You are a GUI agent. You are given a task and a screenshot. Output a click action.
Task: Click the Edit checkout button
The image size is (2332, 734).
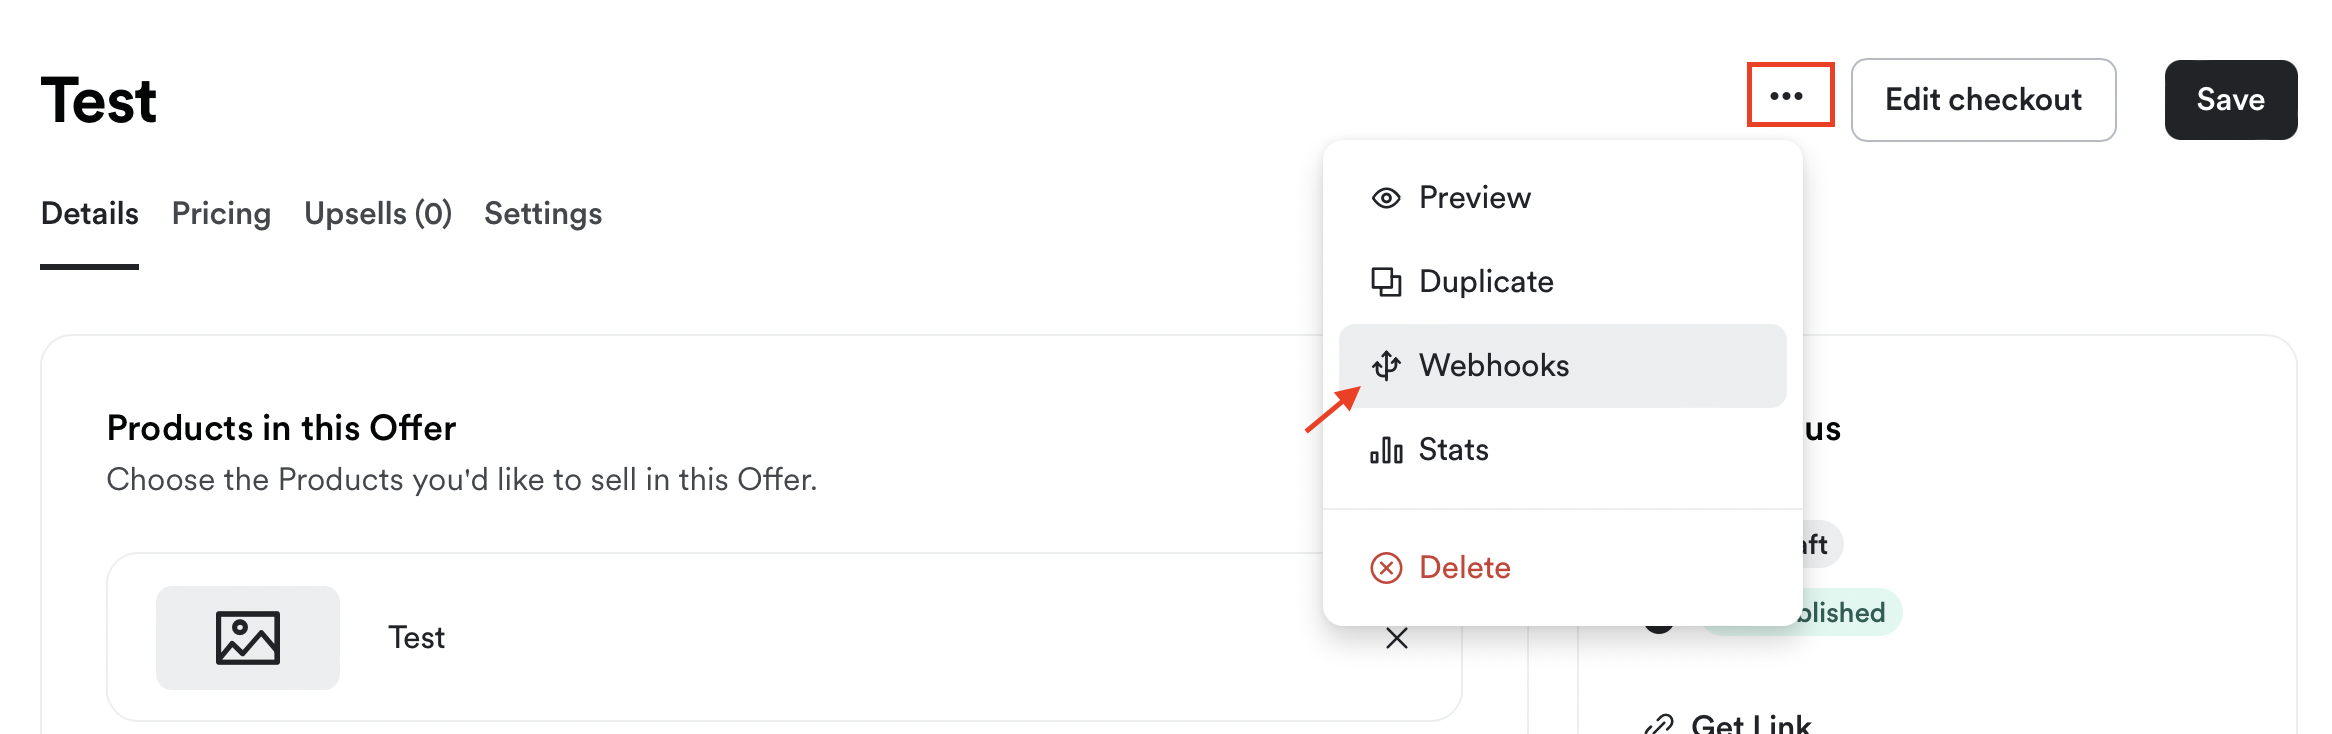point(1983,100)
